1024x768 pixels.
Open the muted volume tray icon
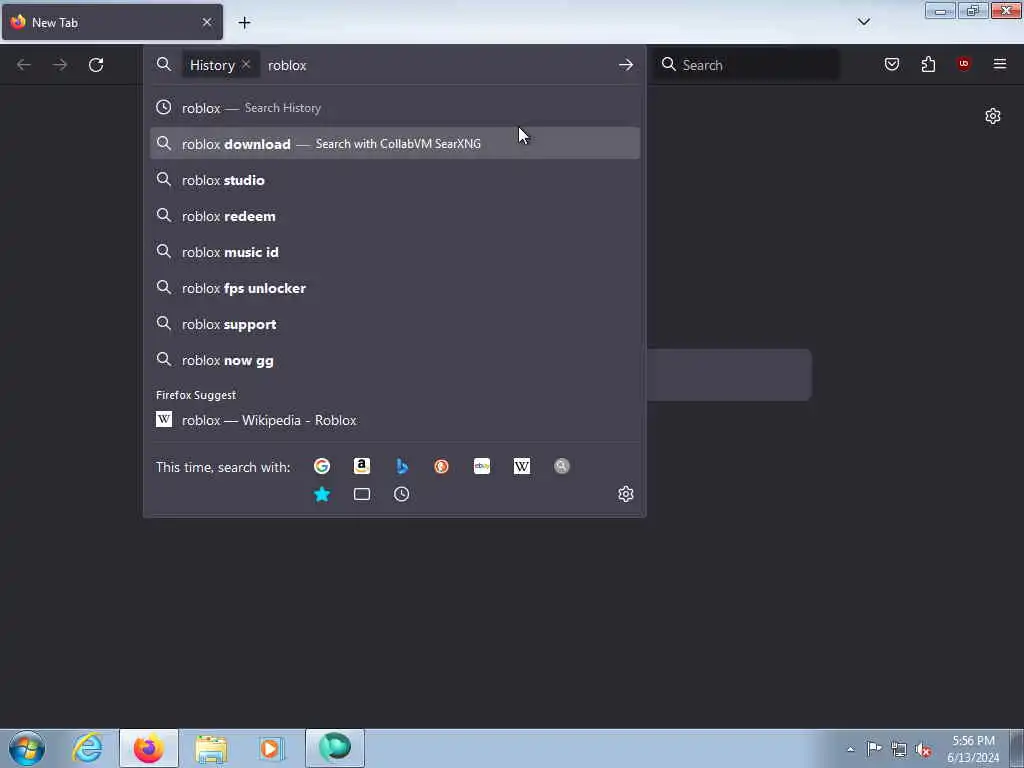tap(923, 750)
